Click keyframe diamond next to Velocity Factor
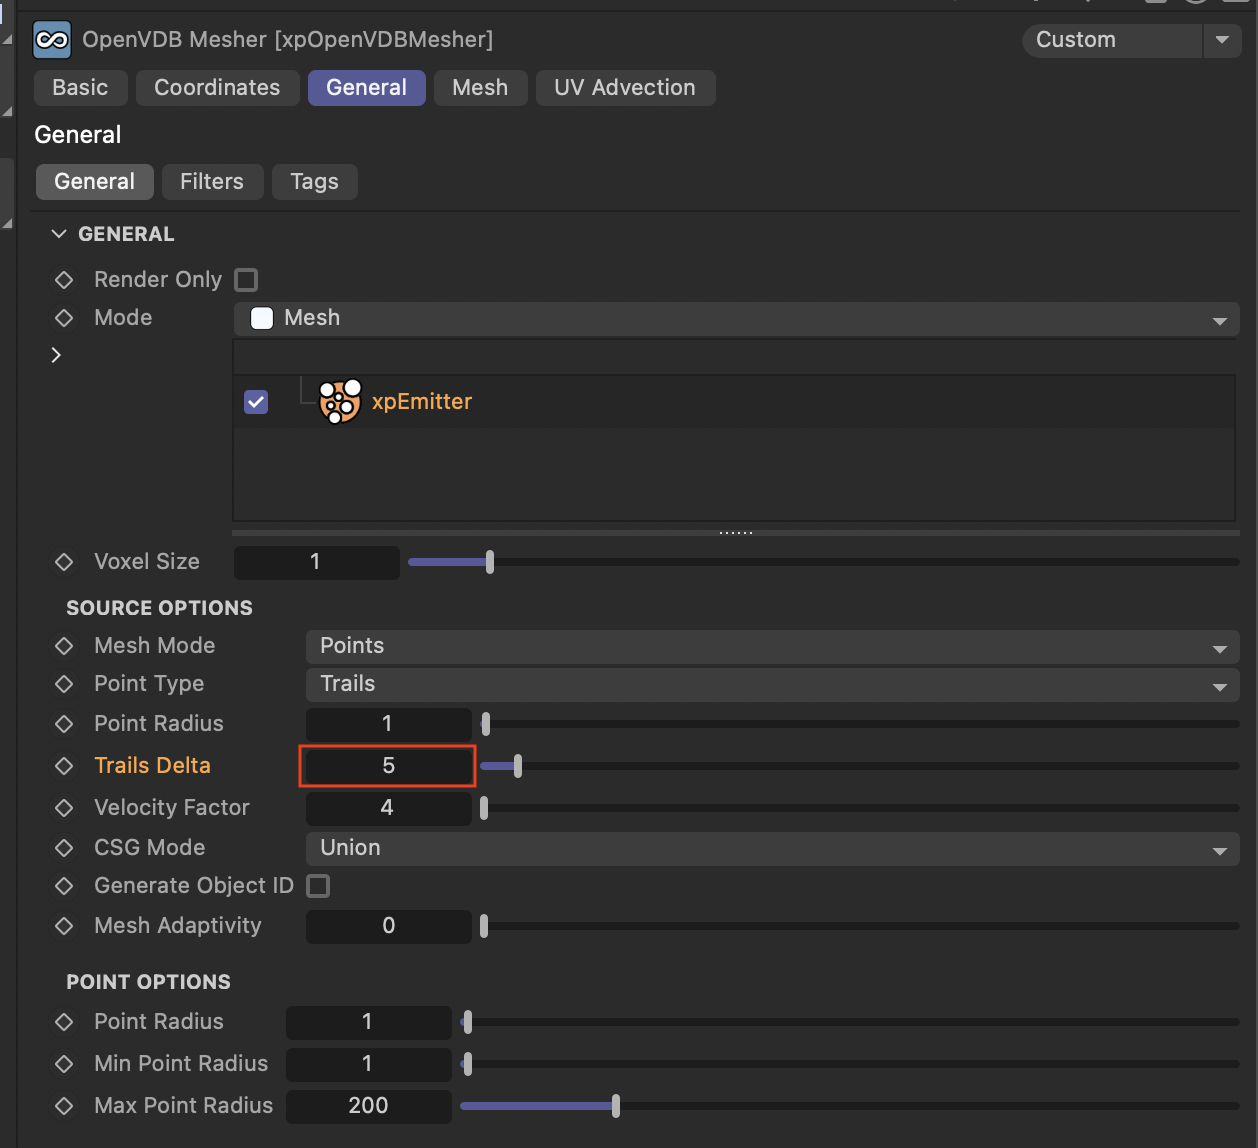Screen dimensions: 1258x1148 click(64, 808)
